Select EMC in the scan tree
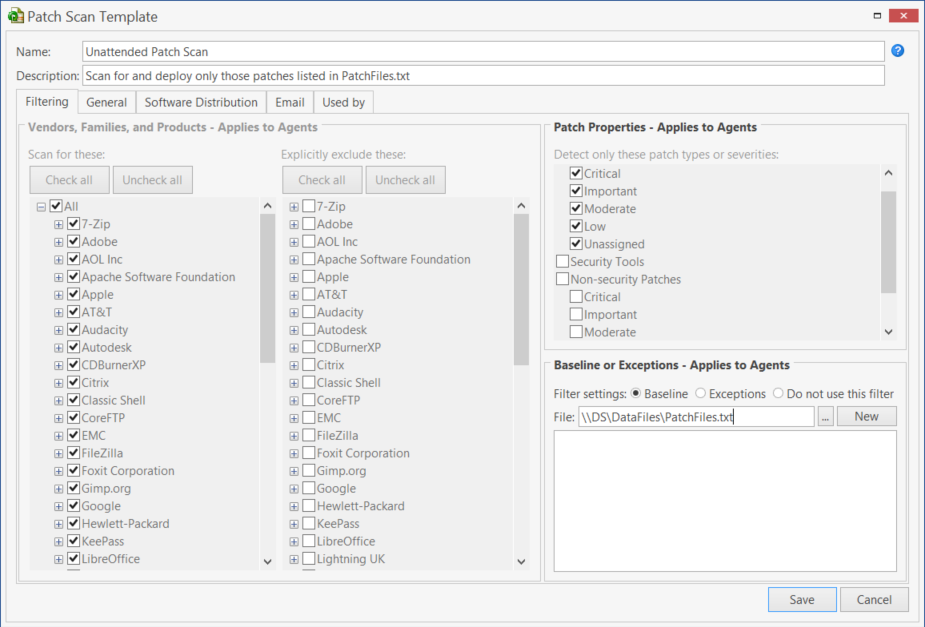Image resolution: width=925 pixels, height=627 pixels. coord(93,435)
